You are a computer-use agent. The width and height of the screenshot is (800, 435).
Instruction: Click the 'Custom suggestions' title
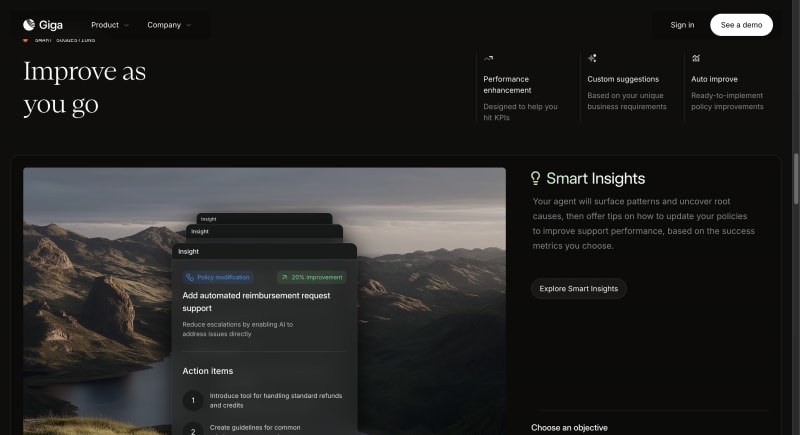[623, 79]
